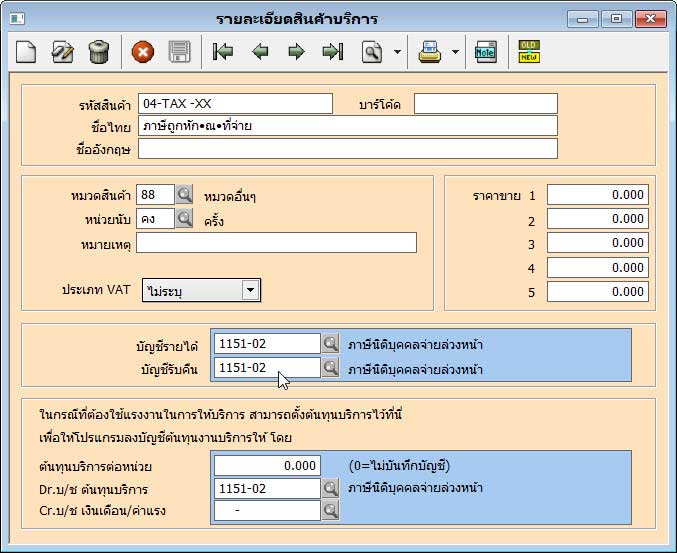Open lookup for บัญชีรายได้ account

(x=331, y=344)
